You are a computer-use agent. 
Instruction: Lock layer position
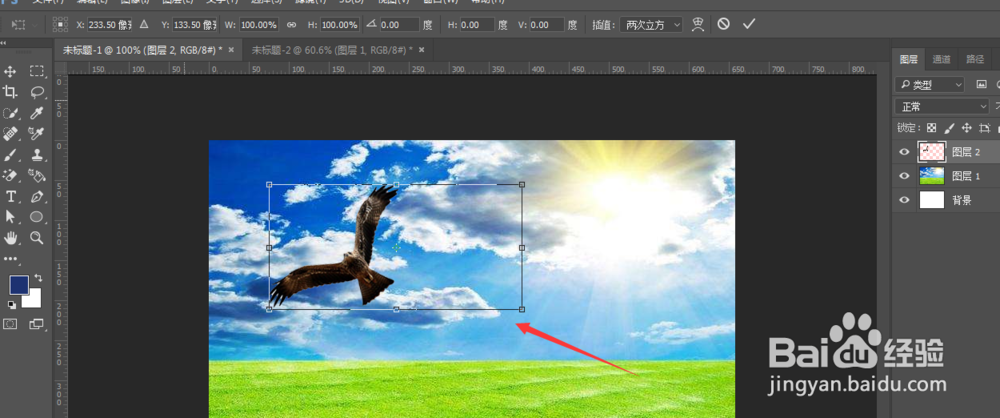pos(967,128)
